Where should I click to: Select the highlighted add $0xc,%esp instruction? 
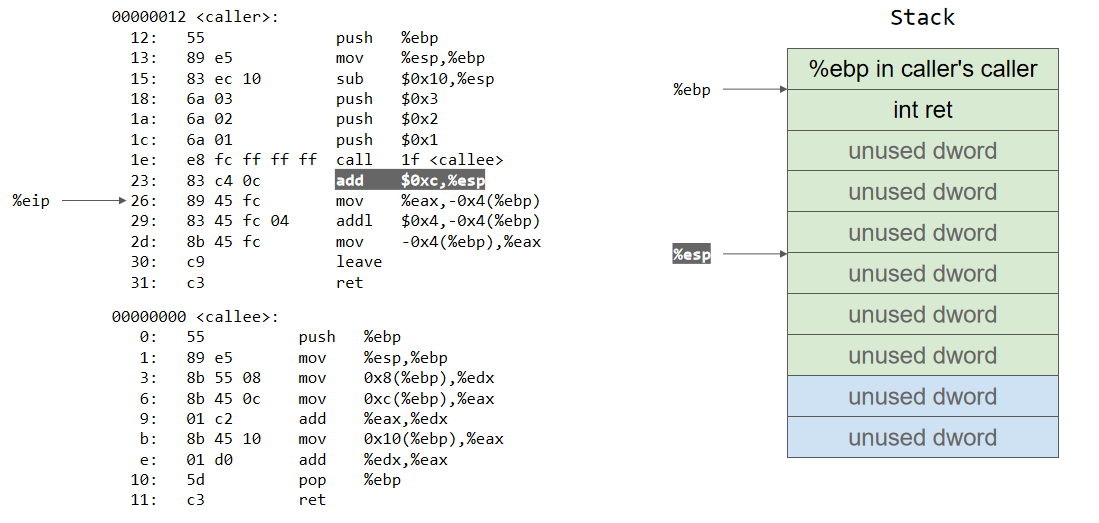410,181
